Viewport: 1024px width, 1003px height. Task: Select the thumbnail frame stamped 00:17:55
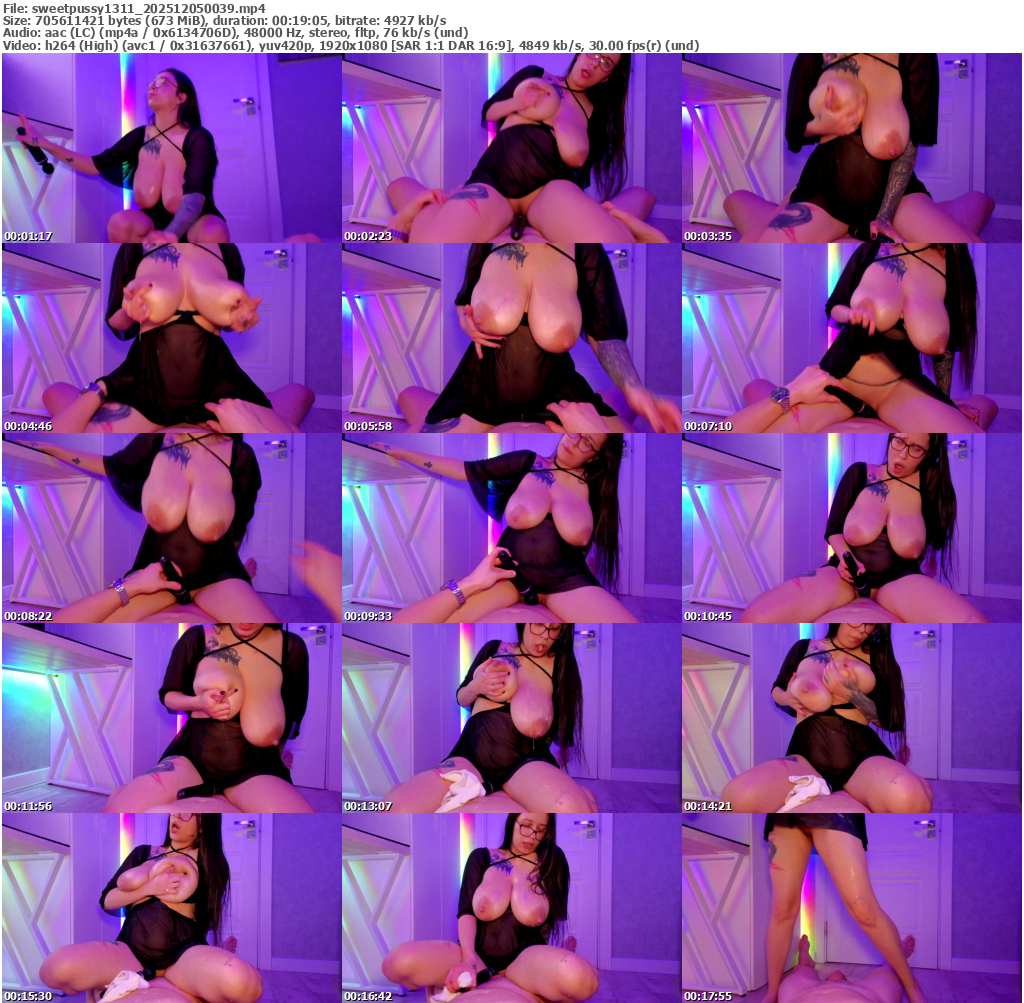(x=852, y=908)
